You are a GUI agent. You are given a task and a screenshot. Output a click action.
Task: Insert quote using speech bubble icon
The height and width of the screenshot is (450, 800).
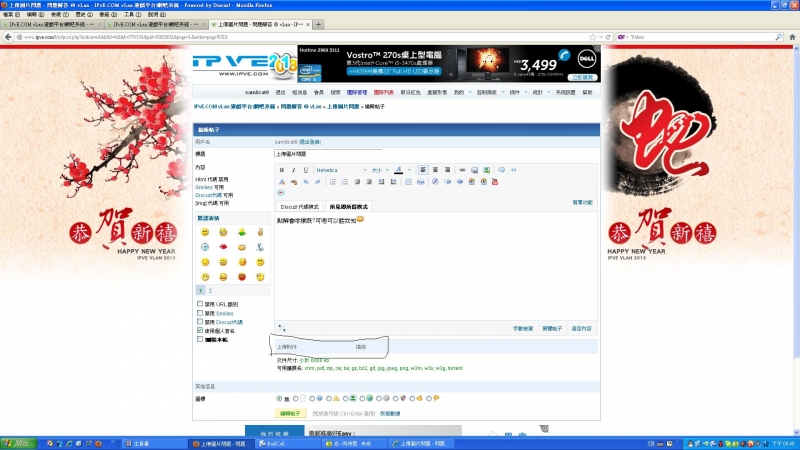click(x=502, y=170)
